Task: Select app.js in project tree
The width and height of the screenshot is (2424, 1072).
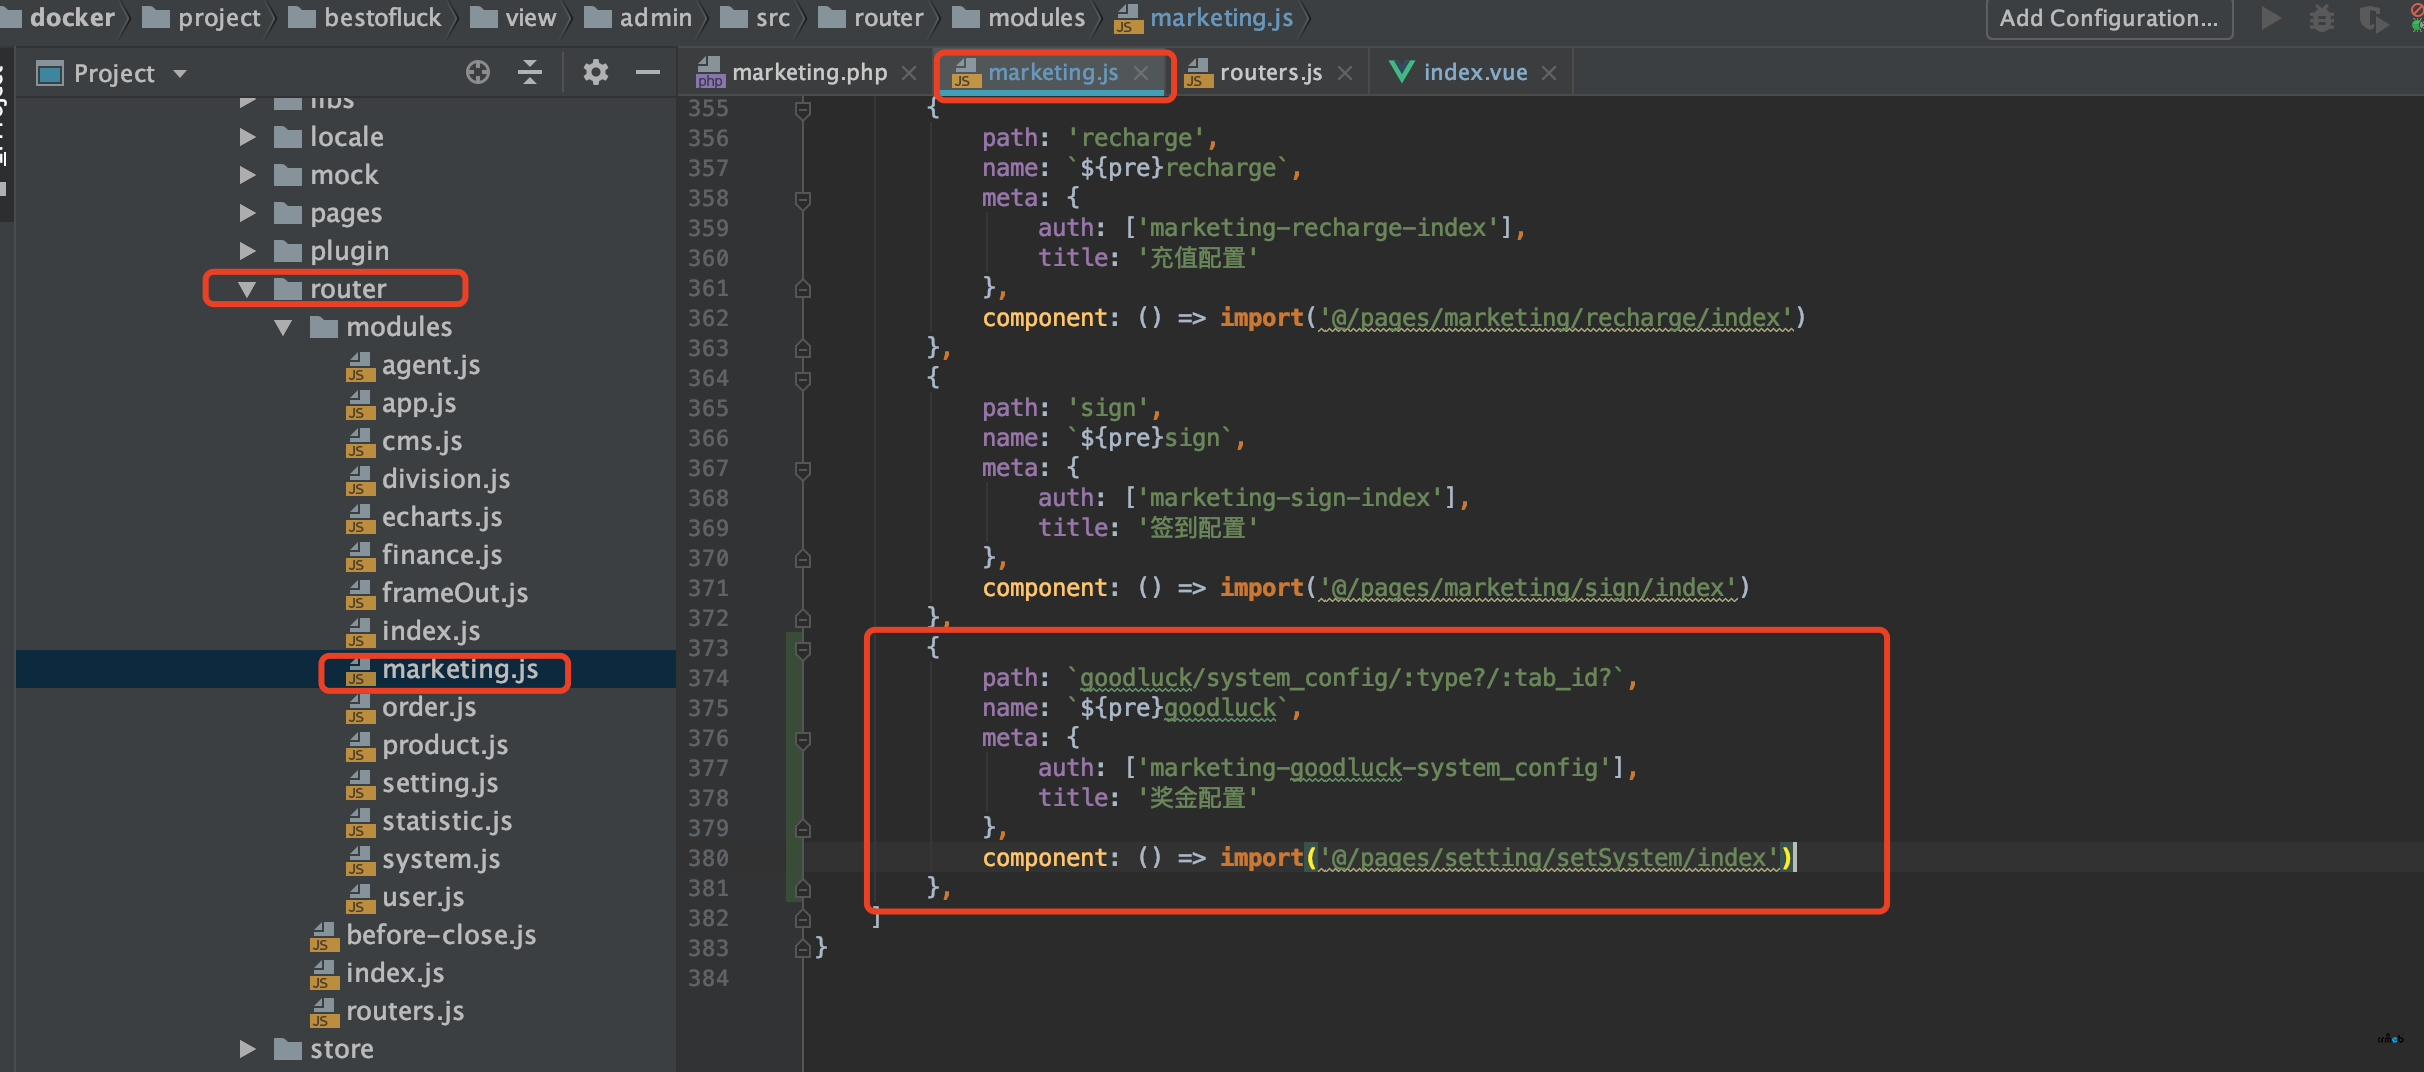Action: tap(401, 403)
